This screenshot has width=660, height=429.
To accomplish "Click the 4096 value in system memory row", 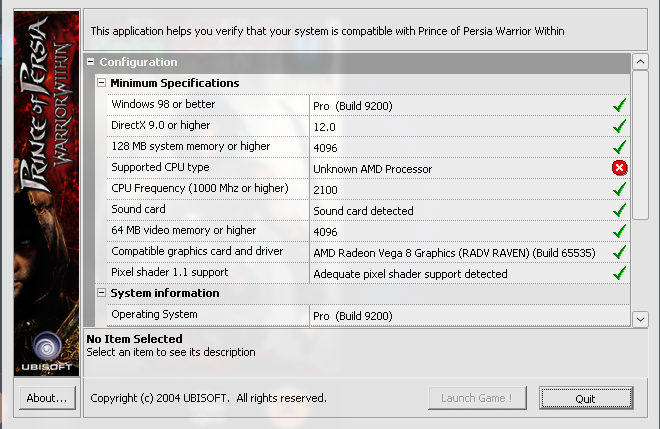I will pos(325,148).
